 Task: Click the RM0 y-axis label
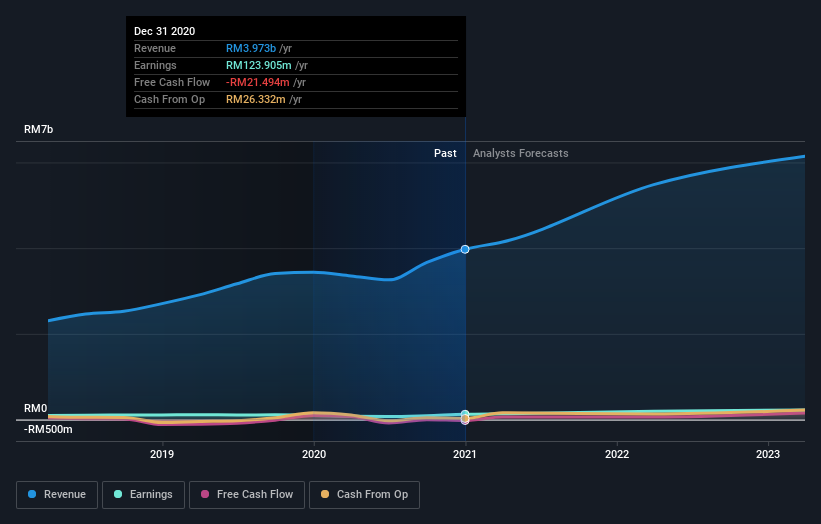(35, 408)
